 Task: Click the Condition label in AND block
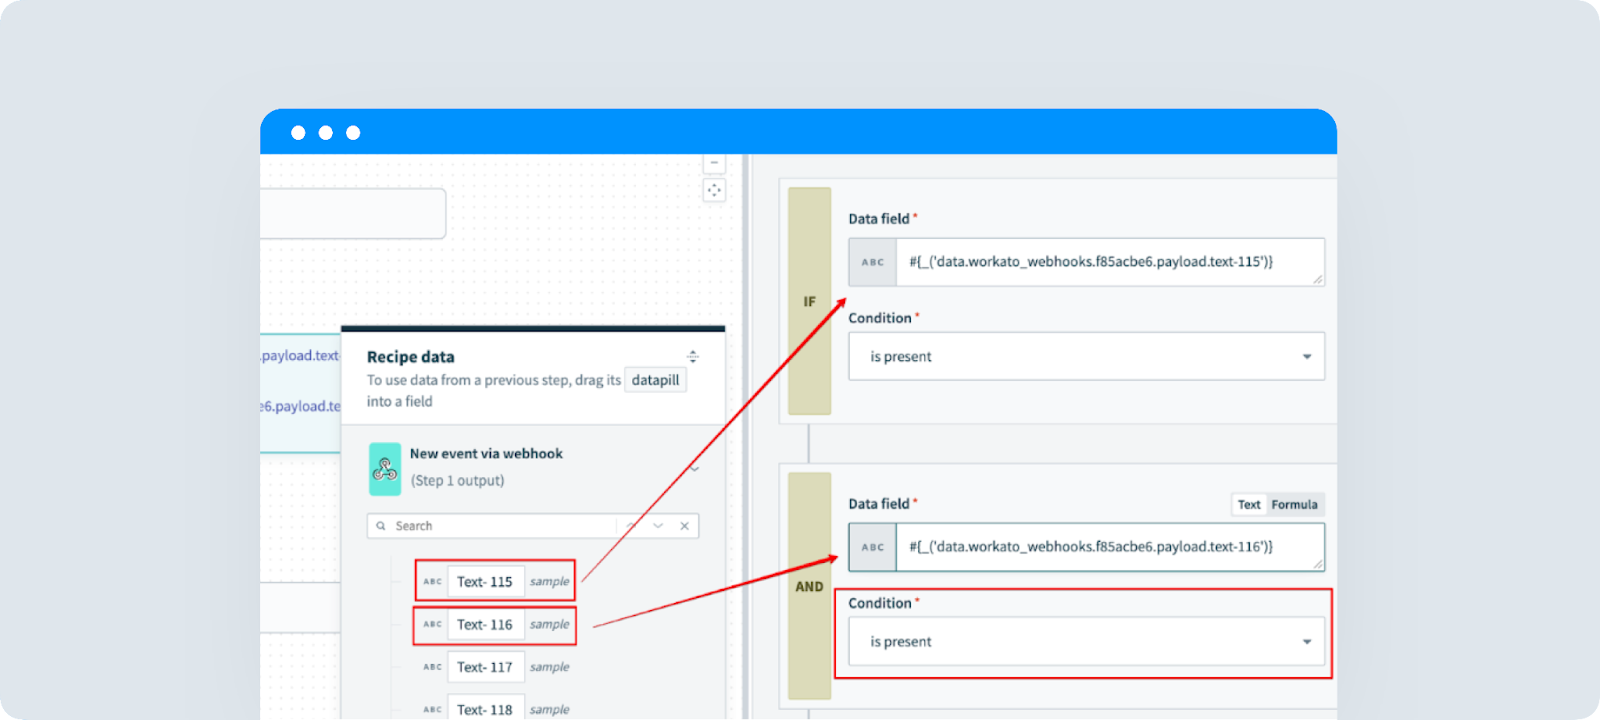tap(880, 603)
